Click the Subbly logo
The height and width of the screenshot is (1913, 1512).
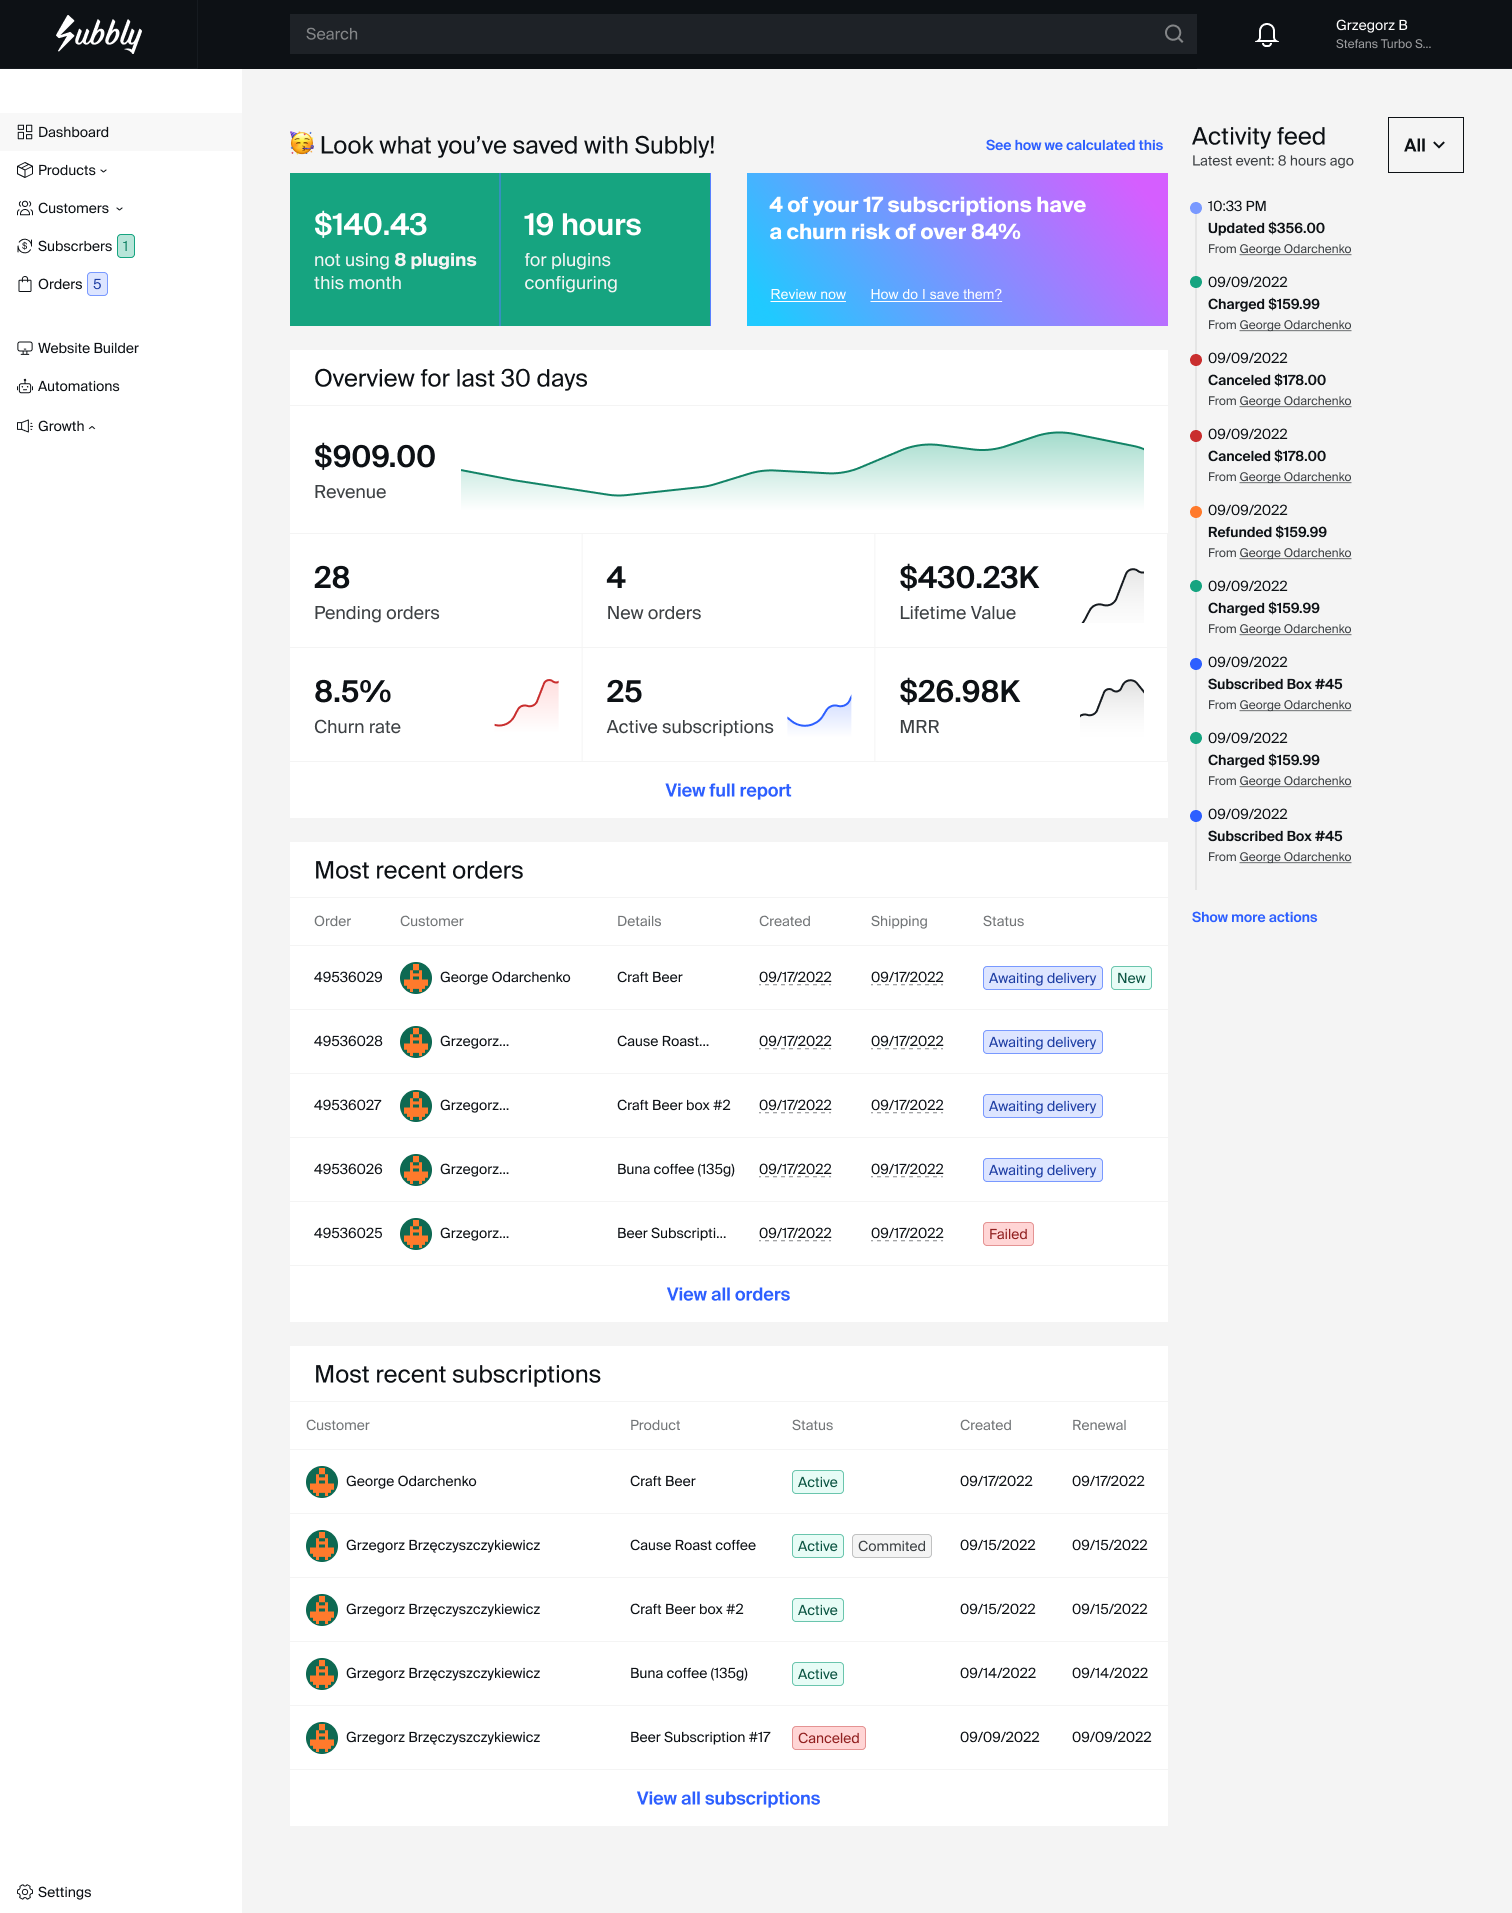[x=99, y=34]
